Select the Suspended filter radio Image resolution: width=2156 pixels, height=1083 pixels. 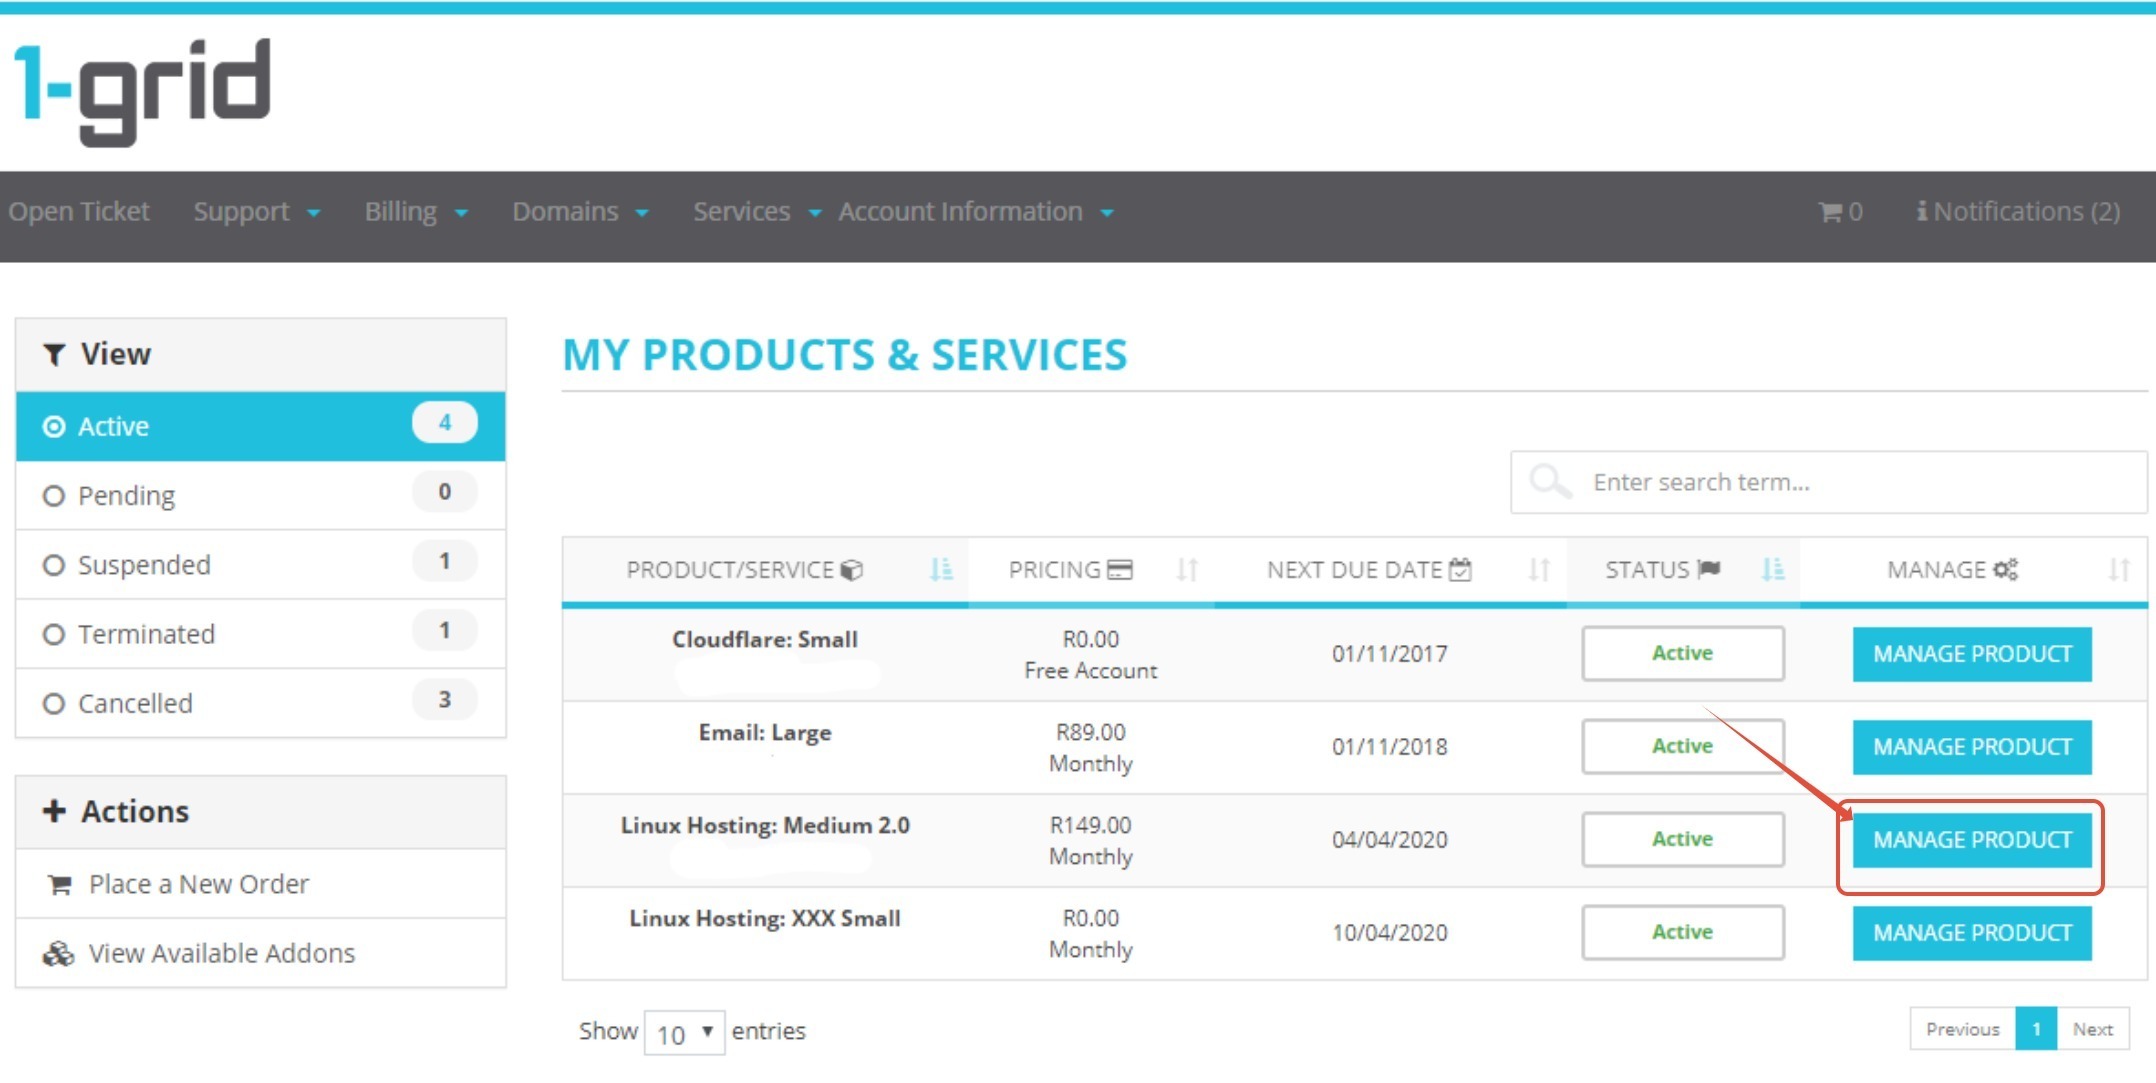click(54, 565)
